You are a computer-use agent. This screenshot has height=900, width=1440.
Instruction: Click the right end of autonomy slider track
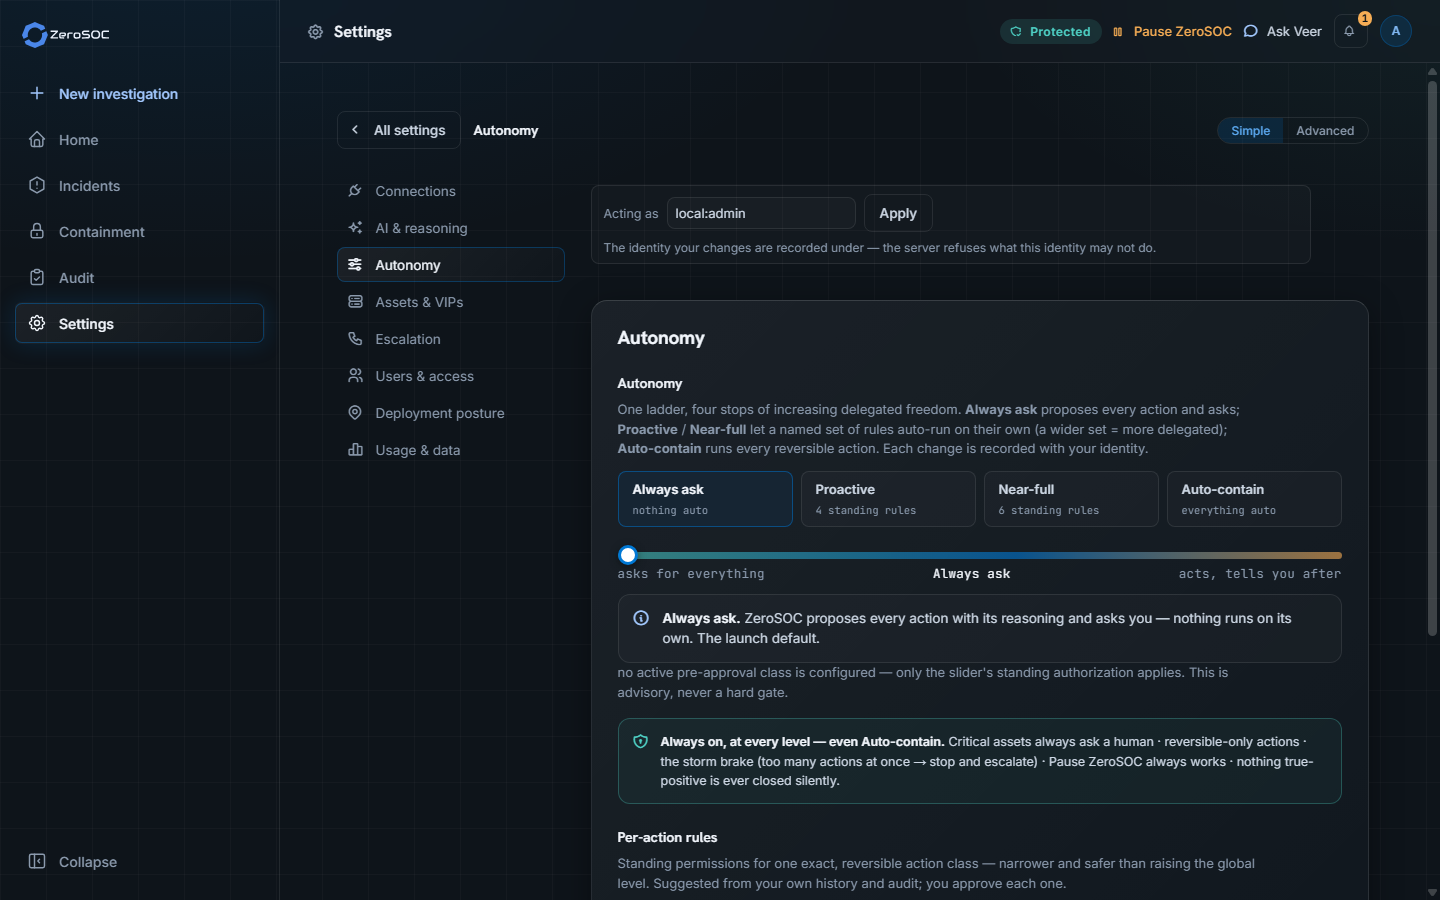(1338, 555)
